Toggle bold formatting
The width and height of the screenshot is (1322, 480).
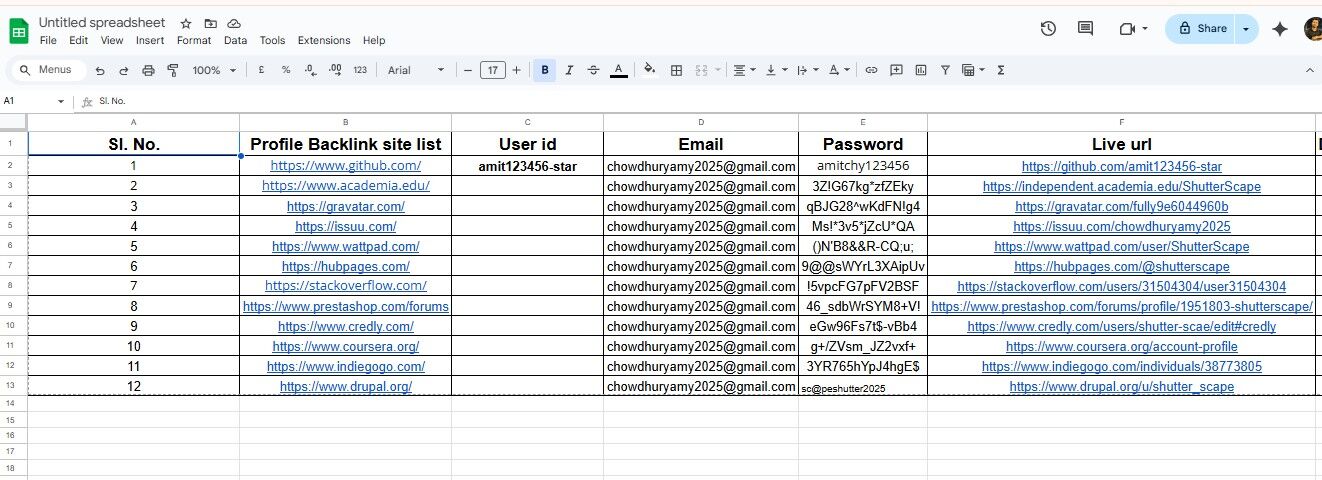(545, 70)
